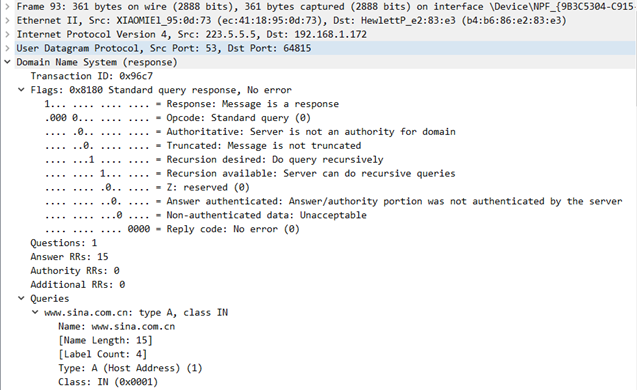Viewport: 637px width, 390px height.
Task: Select the Truncated flag line
Action: click(x=203, y=145)
